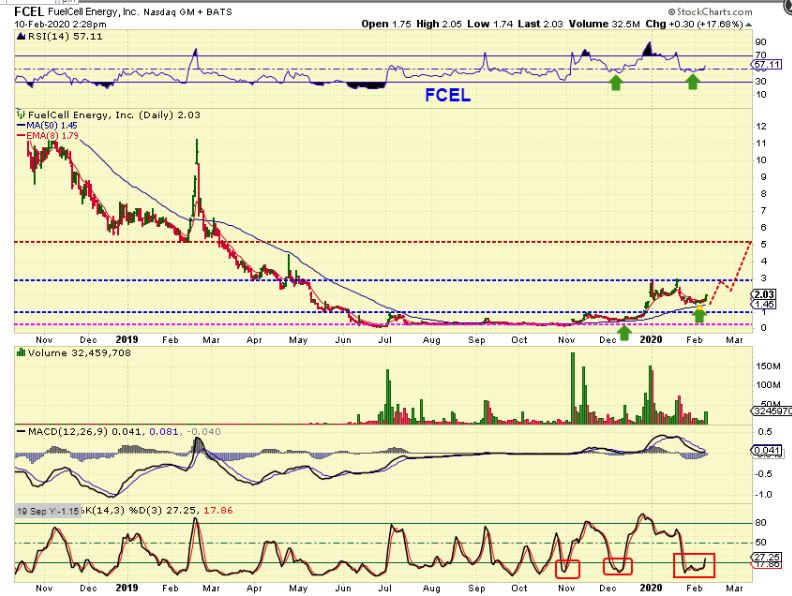
Task: Select the November red box on stochastic panel
Action: click(568, 567)
